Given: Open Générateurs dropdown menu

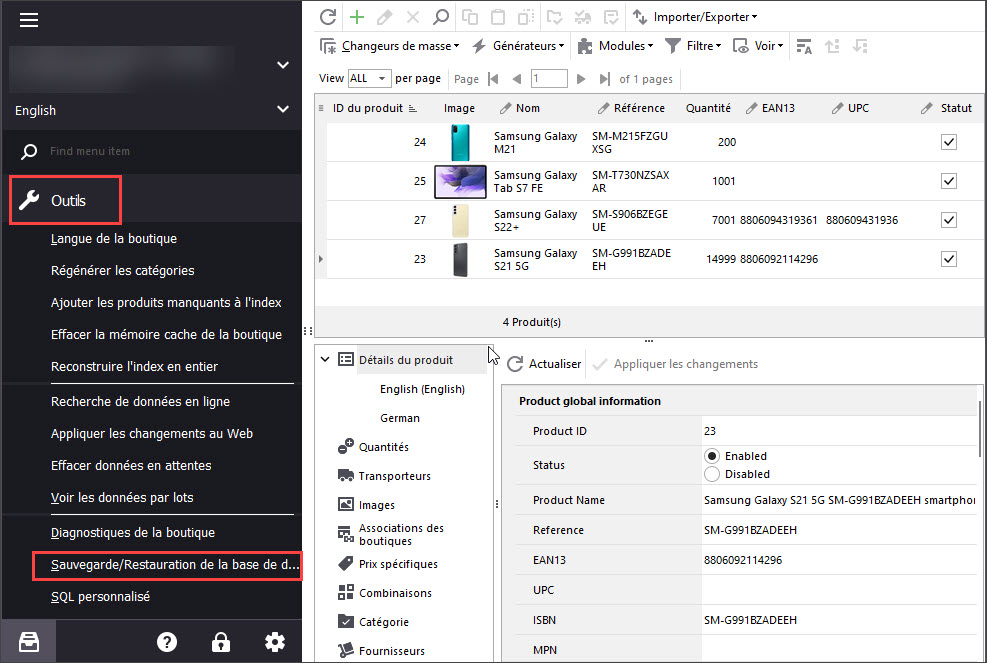Looking at the screenshot, I should (519, 46).
